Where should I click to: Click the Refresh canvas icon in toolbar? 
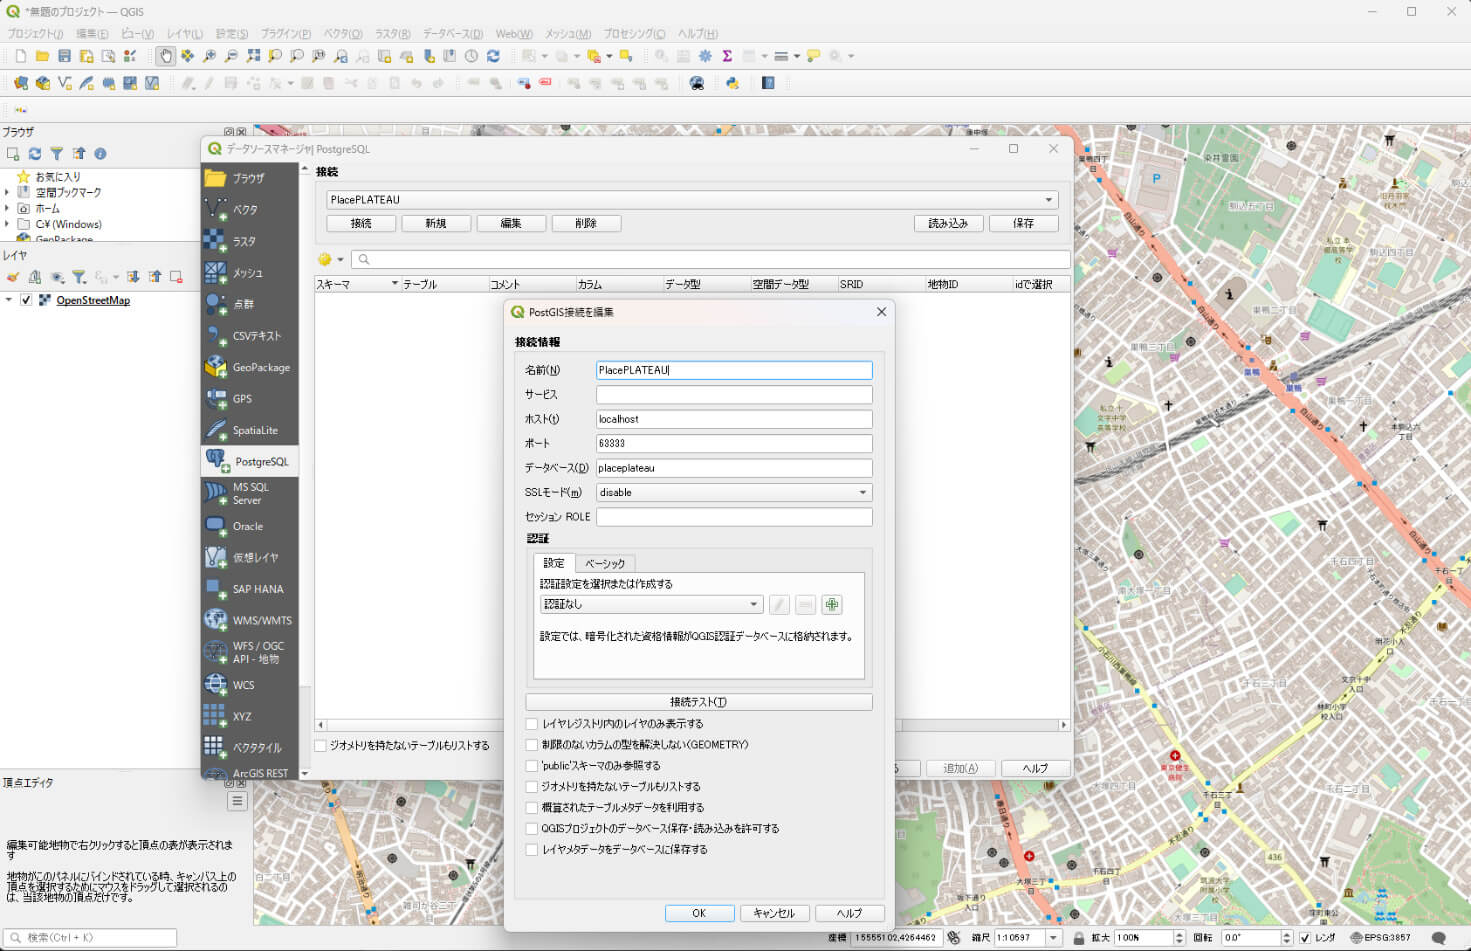coord(493,56)
